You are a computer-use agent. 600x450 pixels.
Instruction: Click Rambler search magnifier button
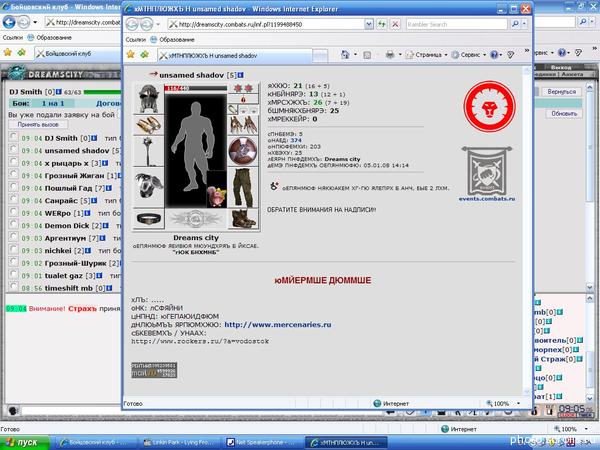pyautogui.click(x=515, y=24)
